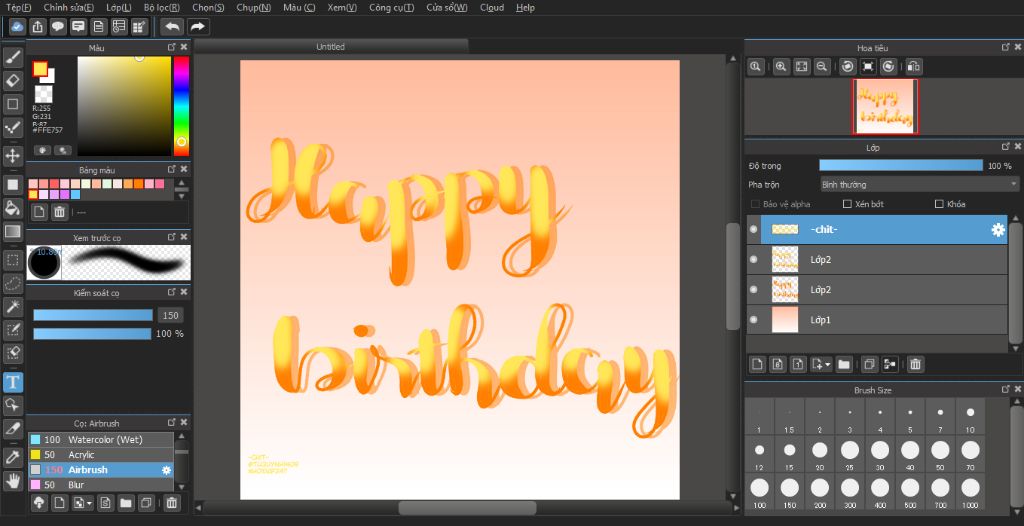Screen dimensions: 1024x526
Task: Select the Text tool
Action: [13, 382]
